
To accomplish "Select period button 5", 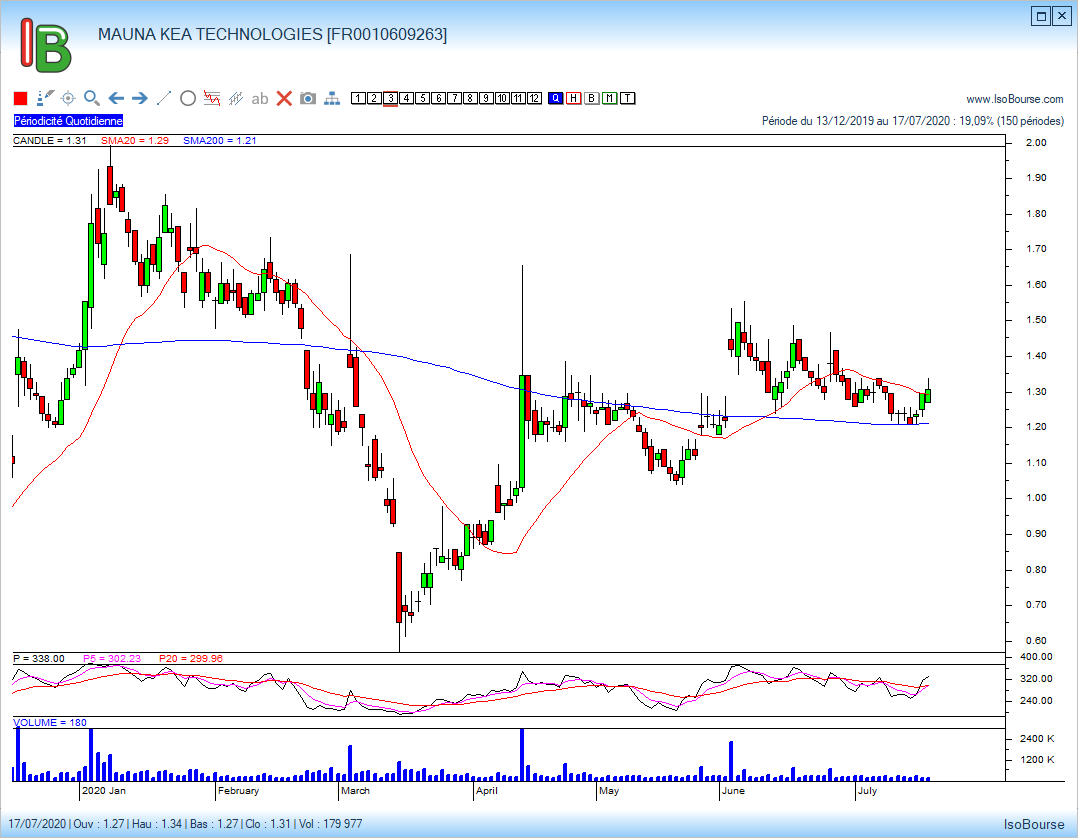I will pos(423,98).
